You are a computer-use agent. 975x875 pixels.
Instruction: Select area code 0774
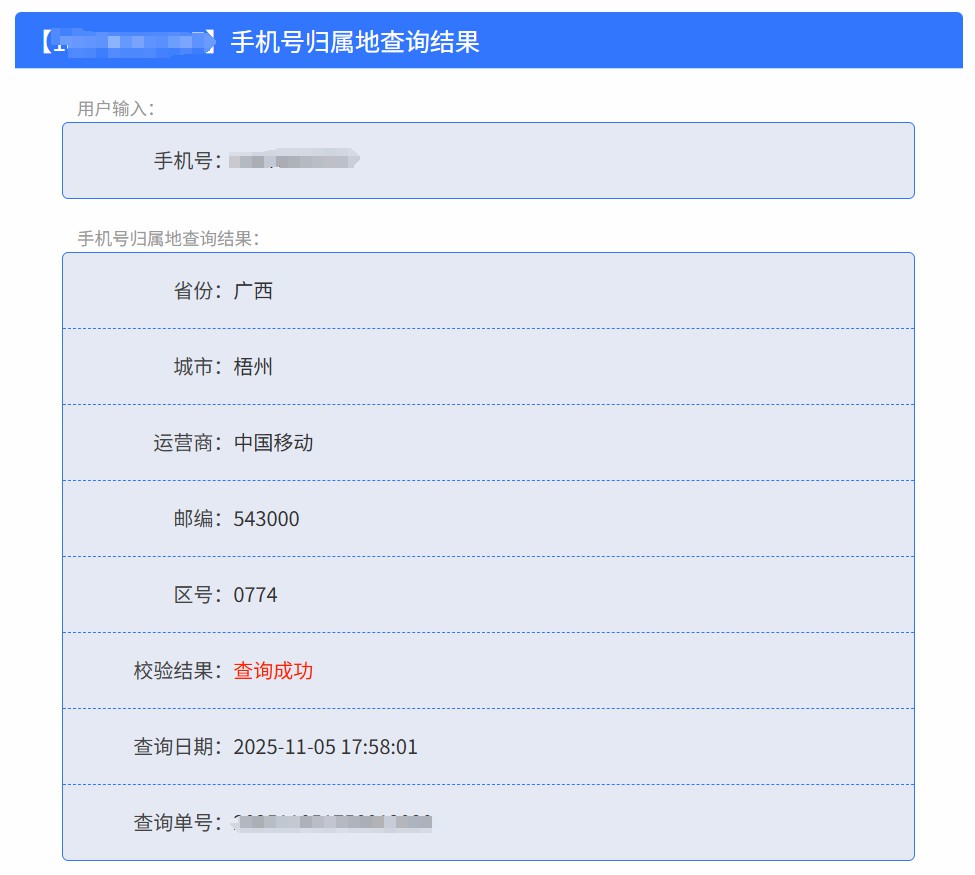pos(255,595)
